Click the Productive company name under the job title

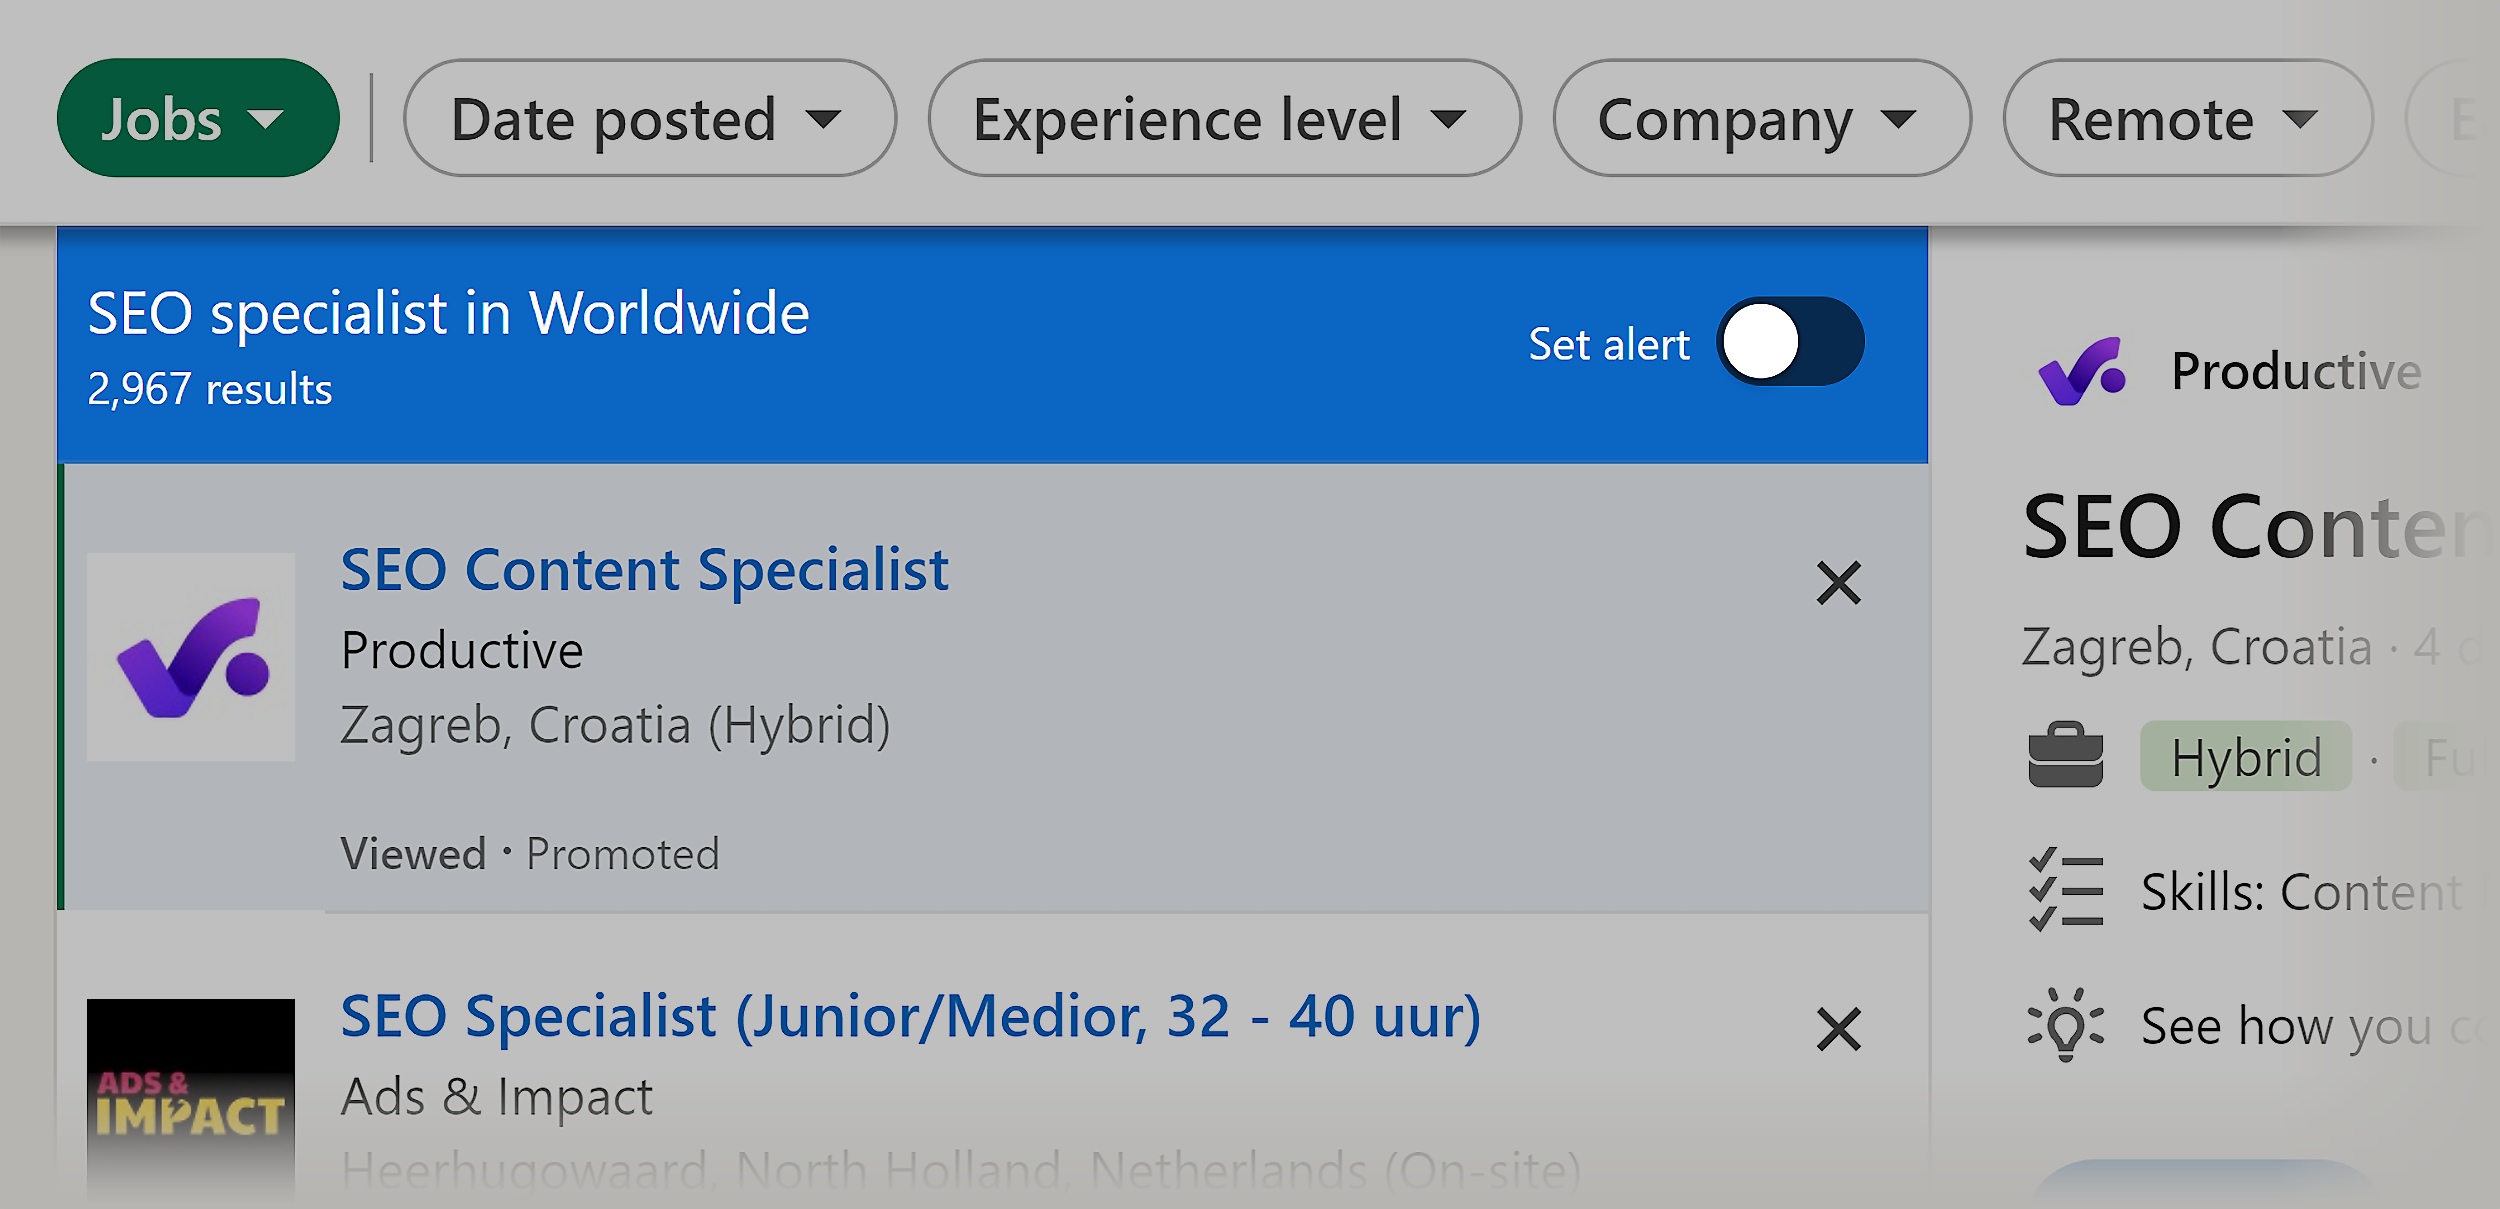pos(462,649)
